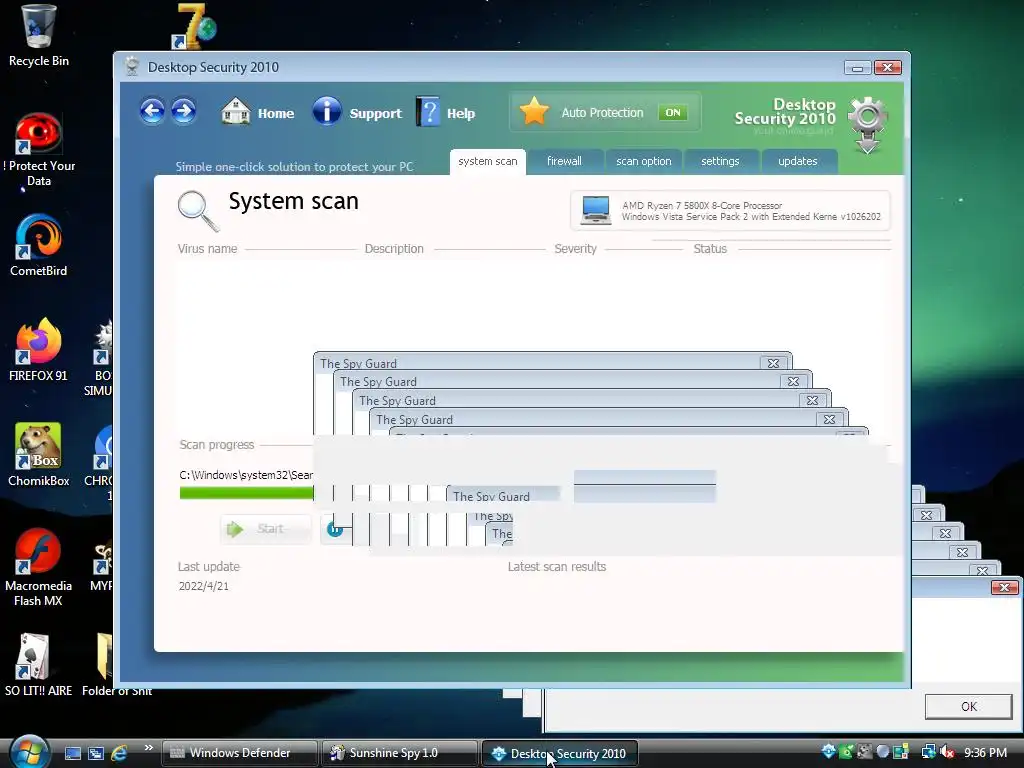Viewport: 1024px width, 768px height.
Task: Click Switch between windows quick launch icon
Action: [96, 753]
